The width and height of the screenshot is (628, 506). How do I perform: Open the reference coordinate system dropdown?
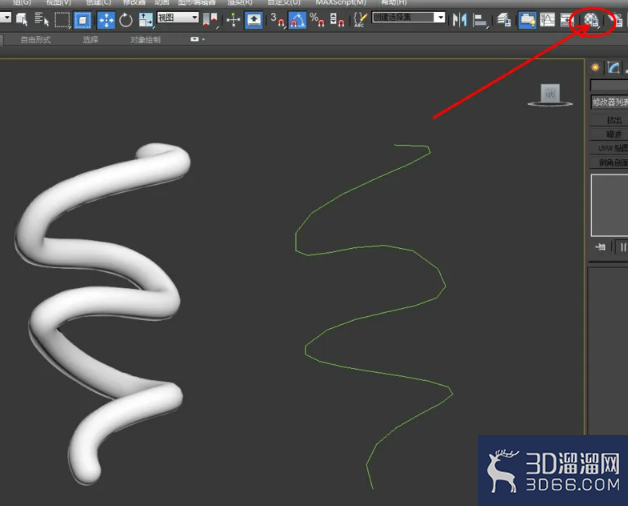point(177,17)
